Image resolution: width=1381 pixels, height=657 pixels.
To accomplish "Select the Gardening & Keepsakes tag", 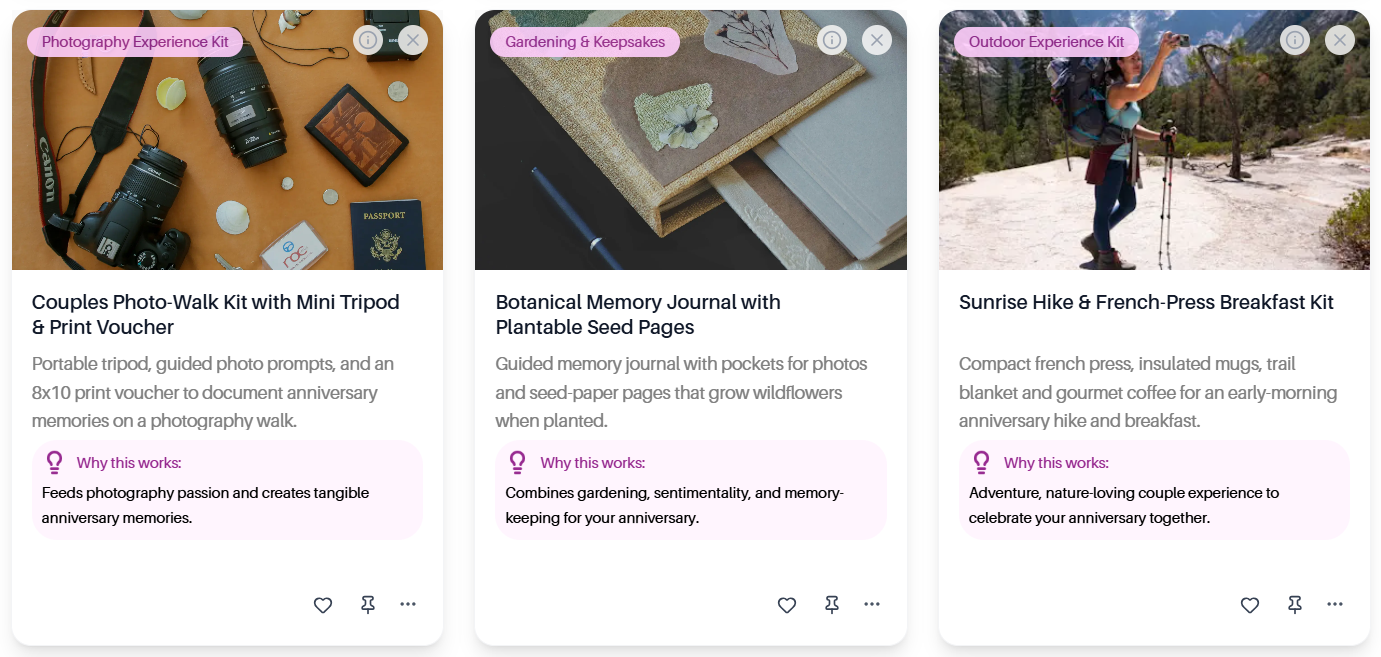I will 585,42.
